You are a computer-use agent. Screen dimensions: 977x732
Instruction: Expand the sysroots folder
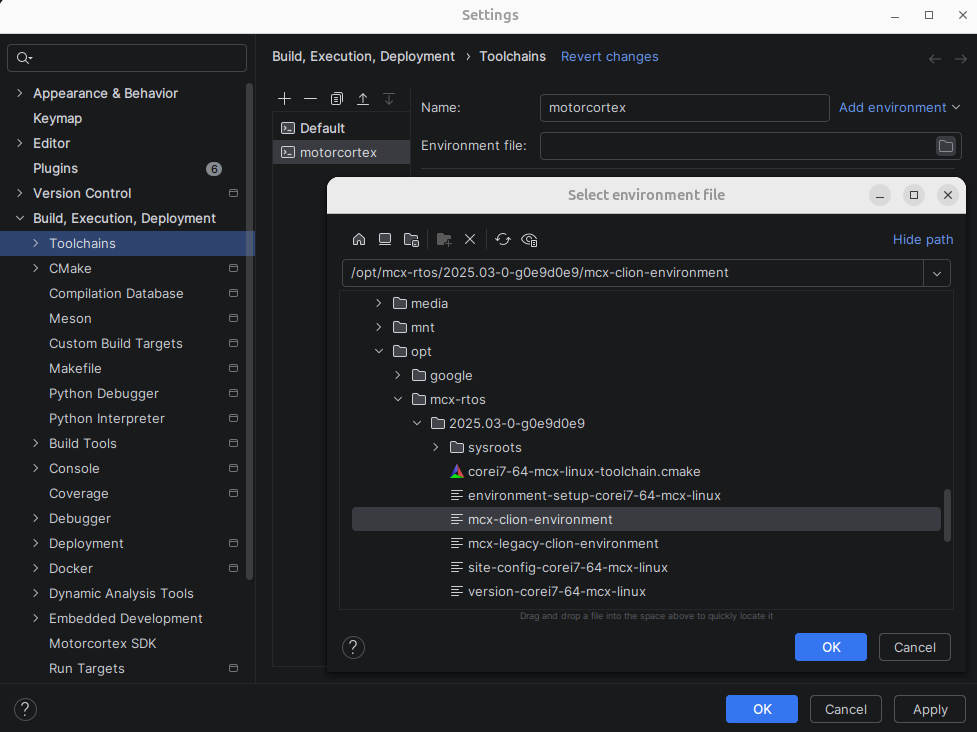(436, 448)
